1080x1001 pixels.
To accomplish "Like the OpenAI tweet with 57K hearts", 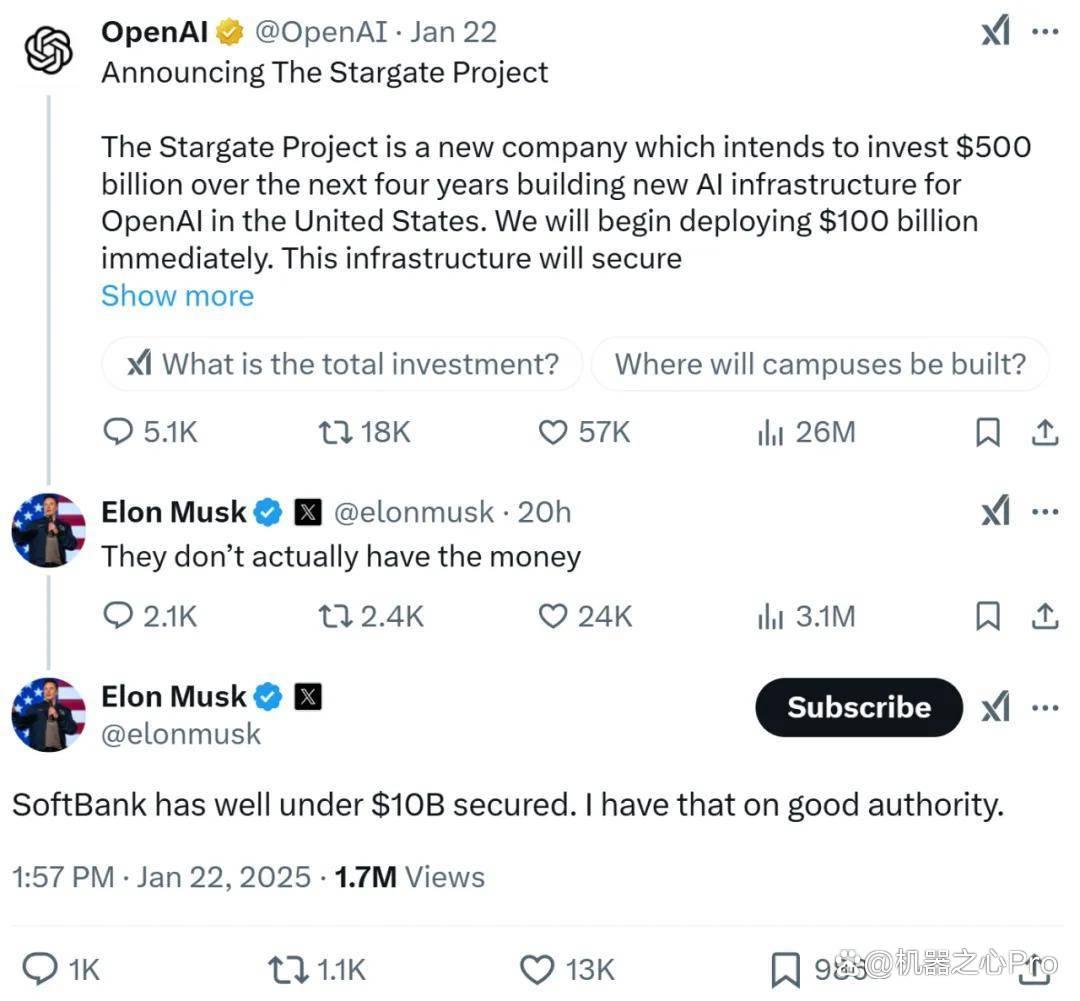I will [x=584, y=433].
